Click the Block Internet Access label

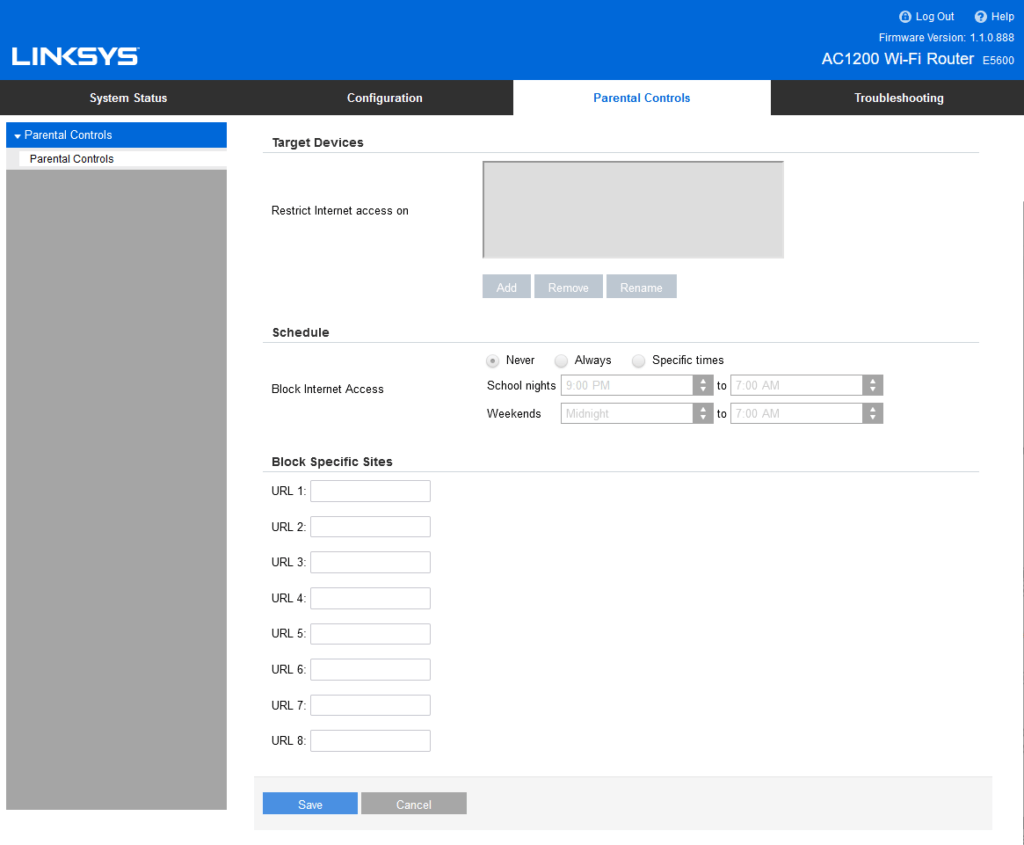tap(327, 389)
